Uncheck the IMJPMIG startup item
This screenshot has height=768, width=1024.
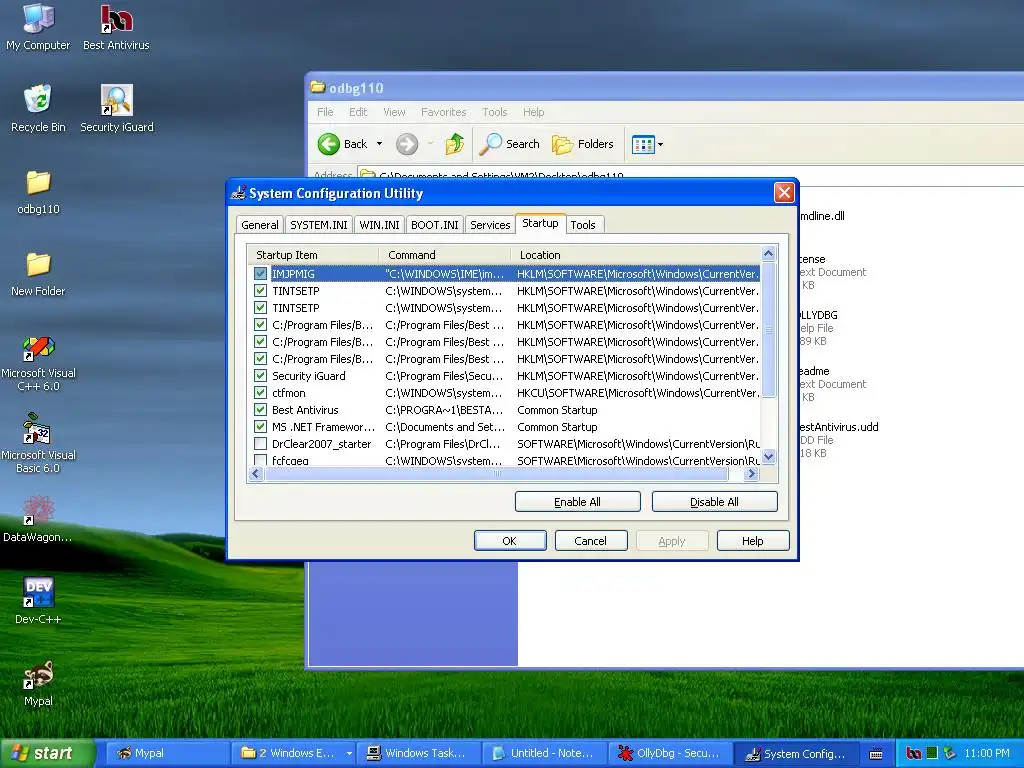point(261,274)
